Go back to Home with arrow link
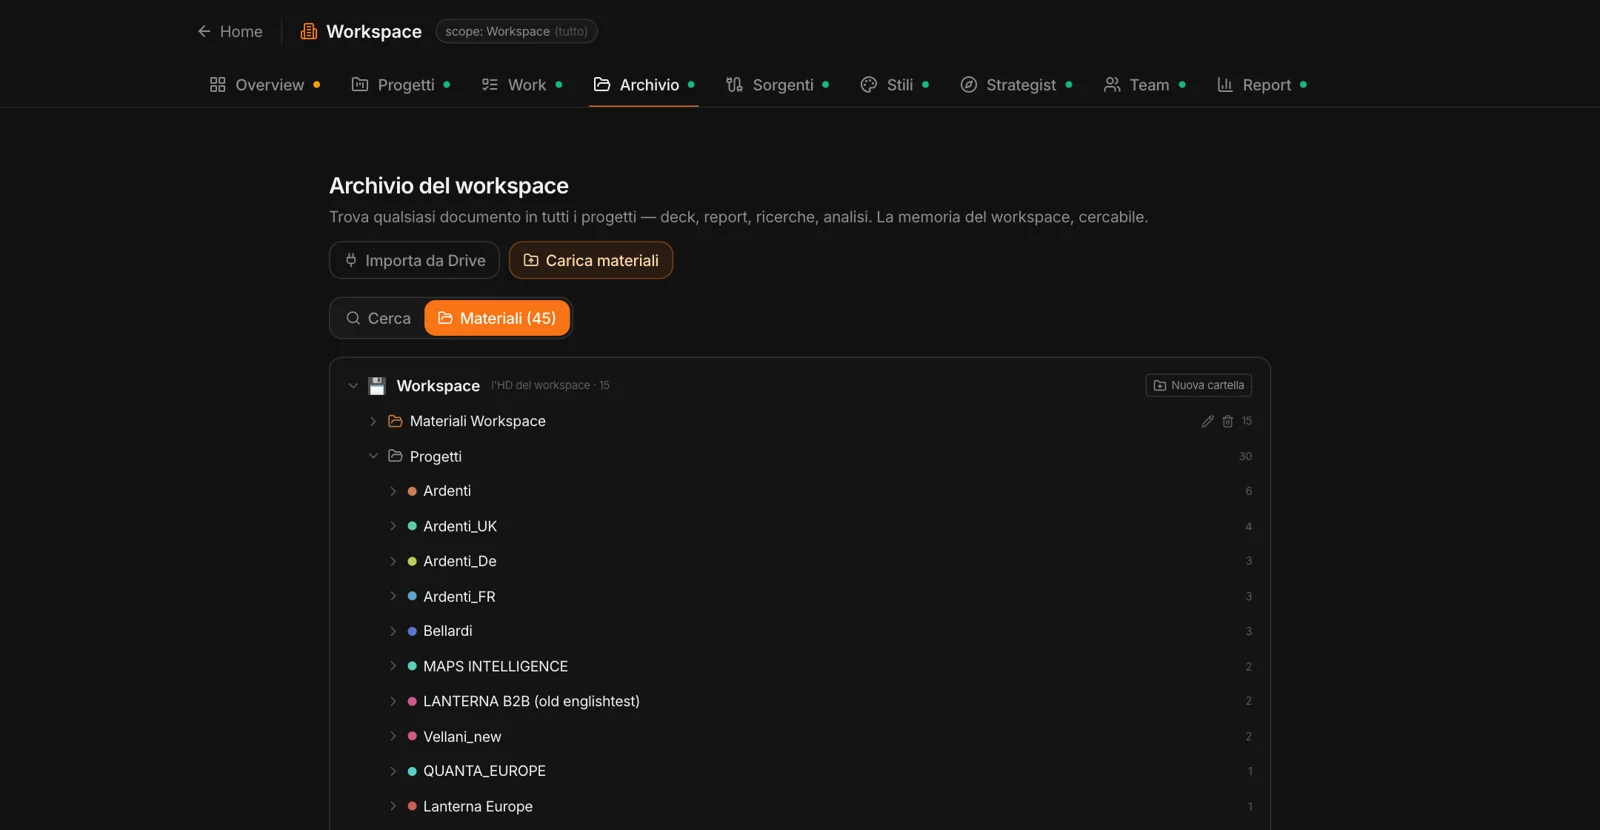1600x830 pixels. 230,31
